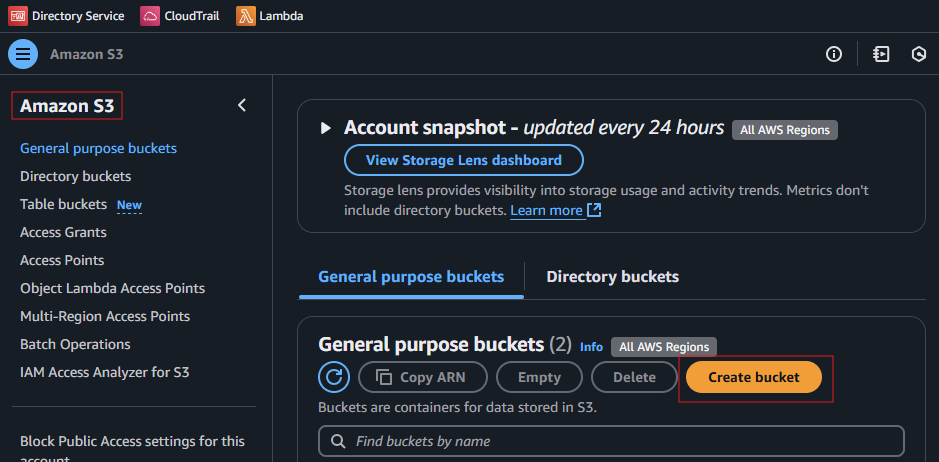Image resolution: width=939 pixels, height=462 pixels.
Task: Click the Create bucket button
Action: [754, 377]
